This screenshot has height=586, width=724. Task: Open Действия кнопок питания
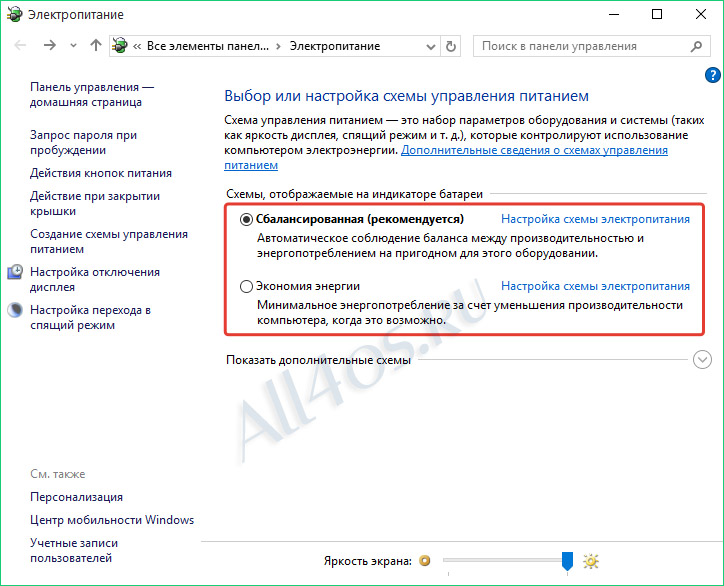(101, 173)
